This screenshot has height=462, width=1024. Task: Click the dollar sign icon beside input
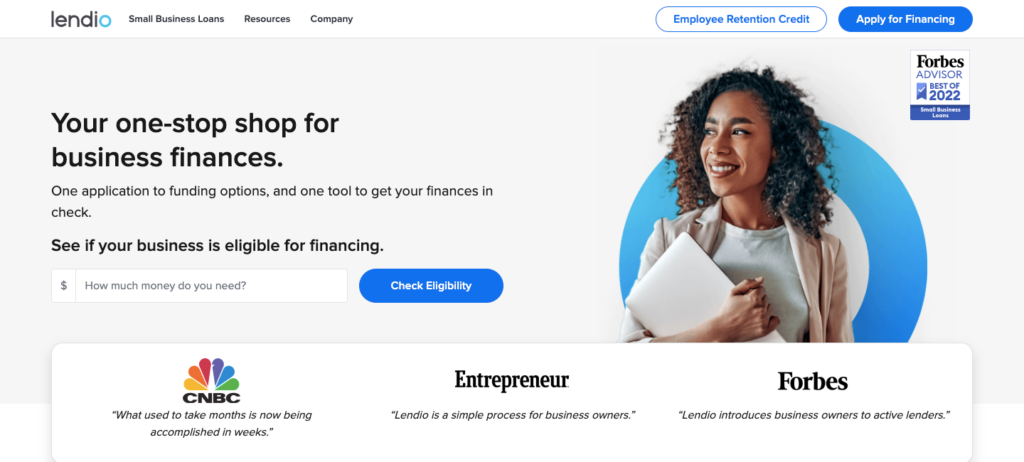click(x=63, y=286)
